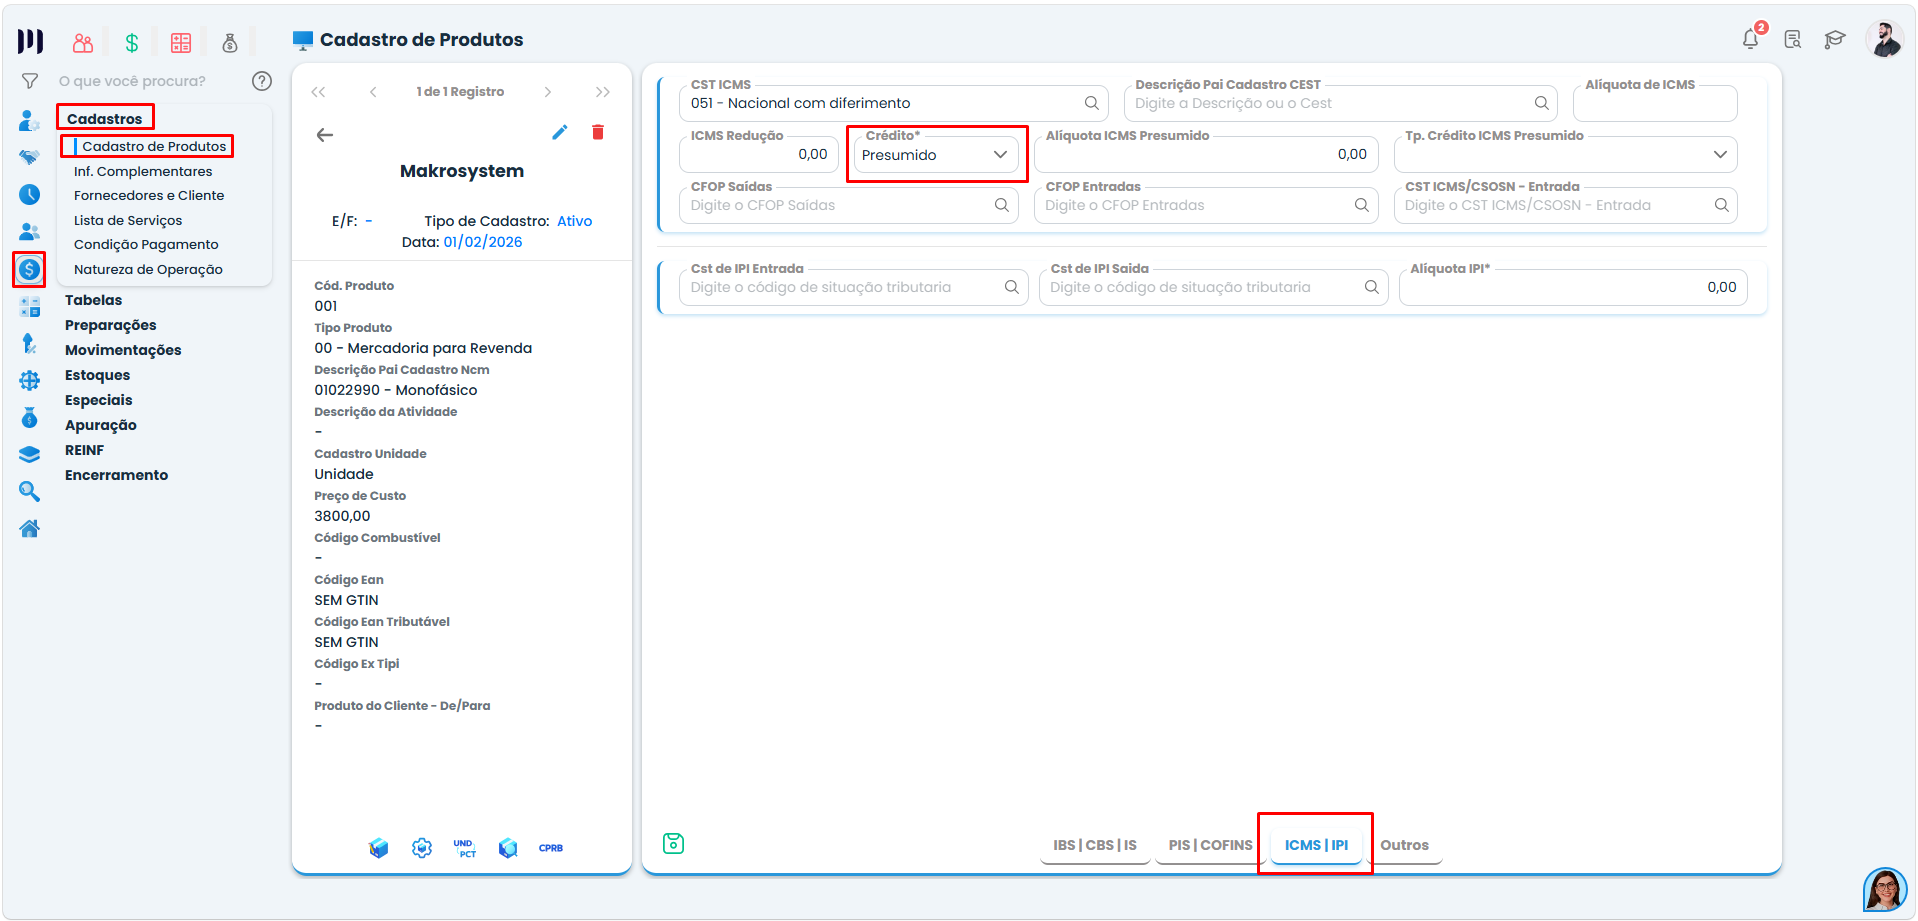
Task: Open the red calculator grid module
Action: tap(181, 42)
